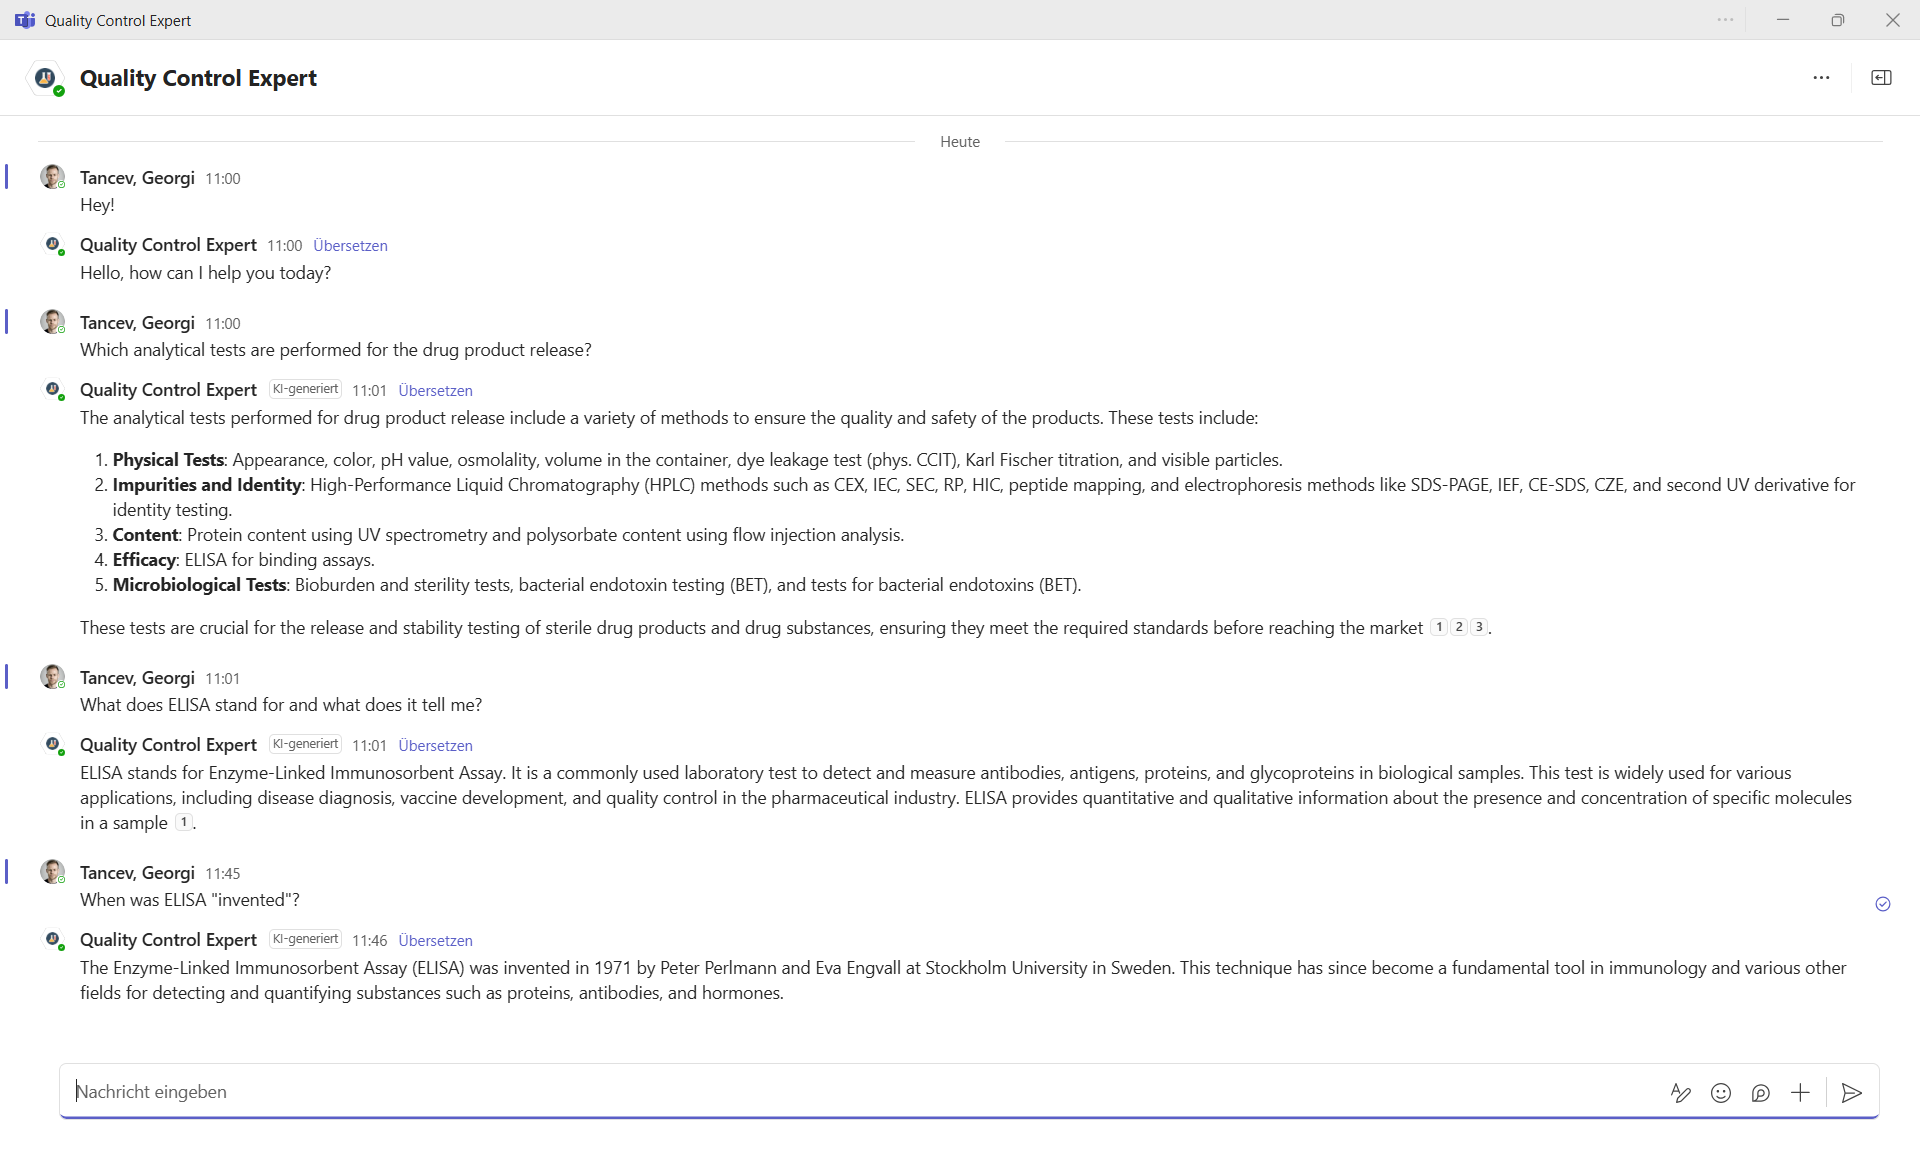Click the Teams logo in title bar

click(25, 20)
